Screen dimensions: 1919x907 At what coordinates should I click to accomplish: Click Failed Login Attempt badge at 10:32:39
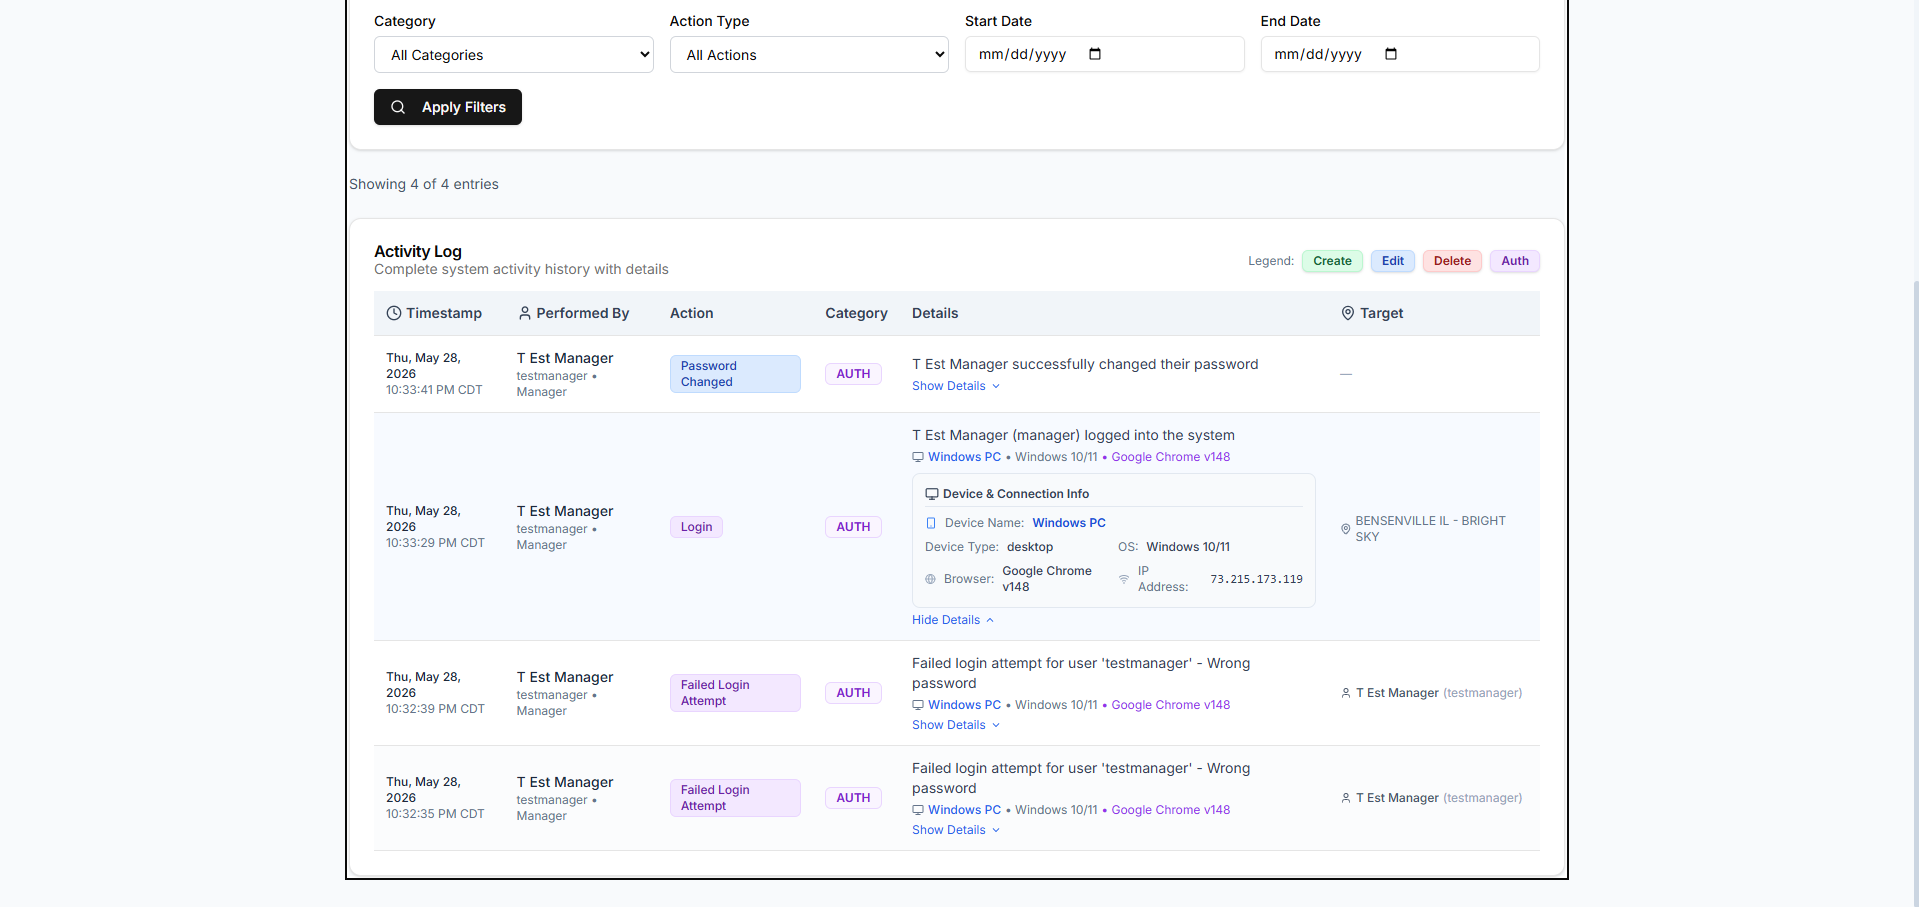[x=735, y=693]
